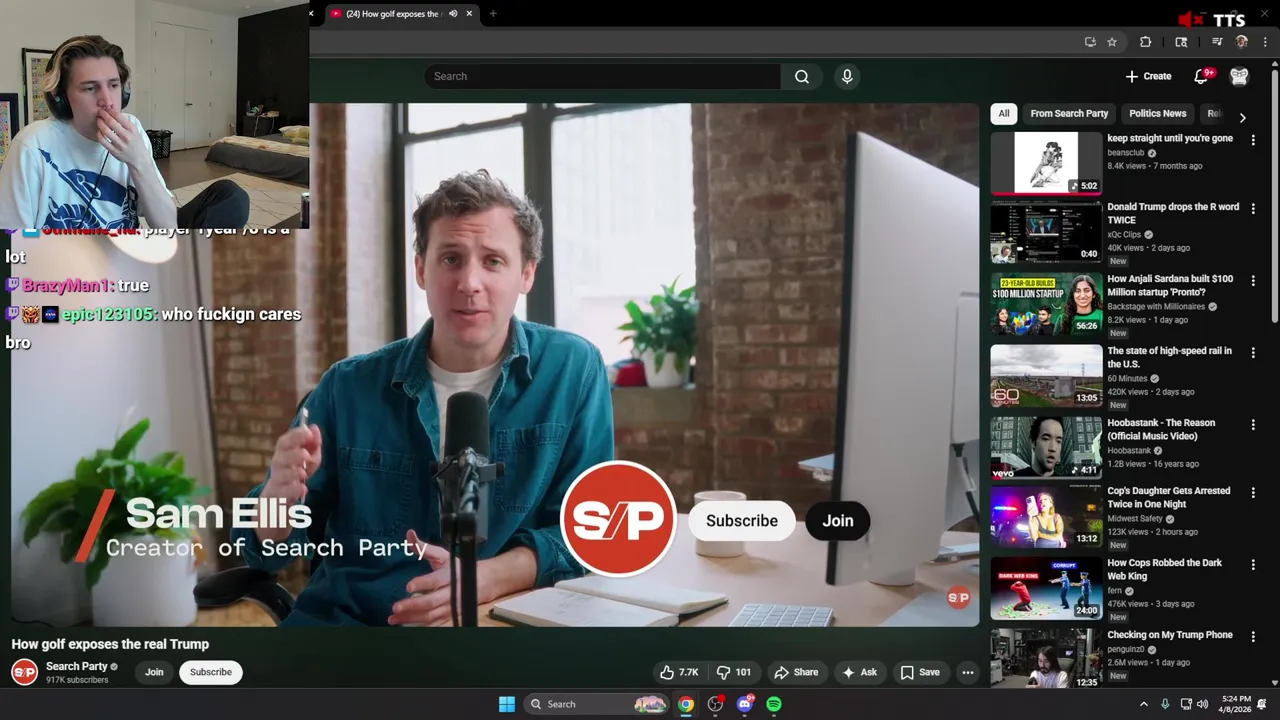Open 'How Cops Robbed the Dark Web King'
Image resolution: width=1280 pixels, height=720 pixels.
pos(1164,569)
